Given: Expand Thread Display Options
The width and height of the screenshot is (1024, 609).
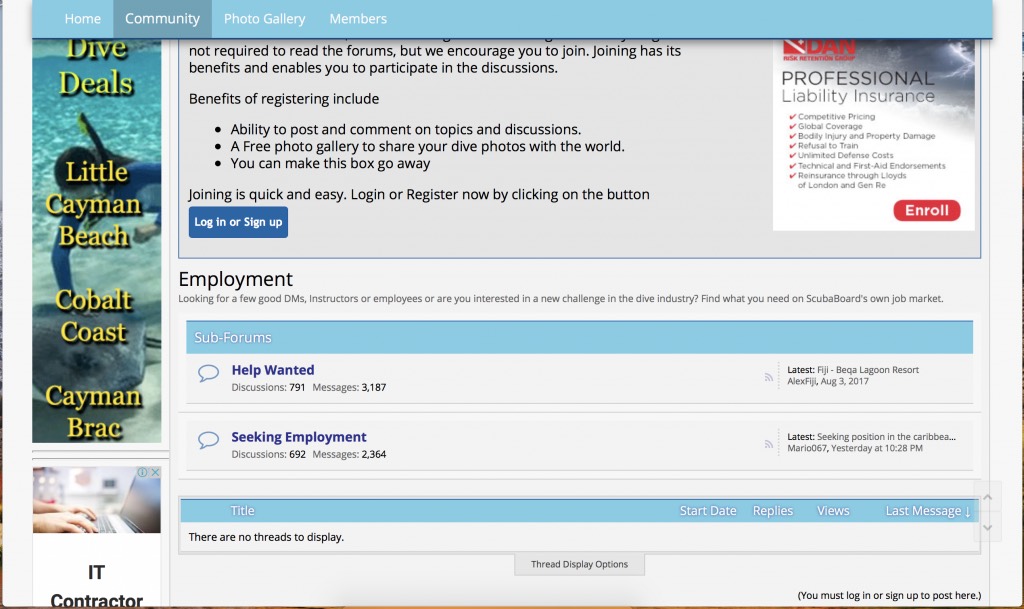Looking at the screenshot, I should point(579,564).
